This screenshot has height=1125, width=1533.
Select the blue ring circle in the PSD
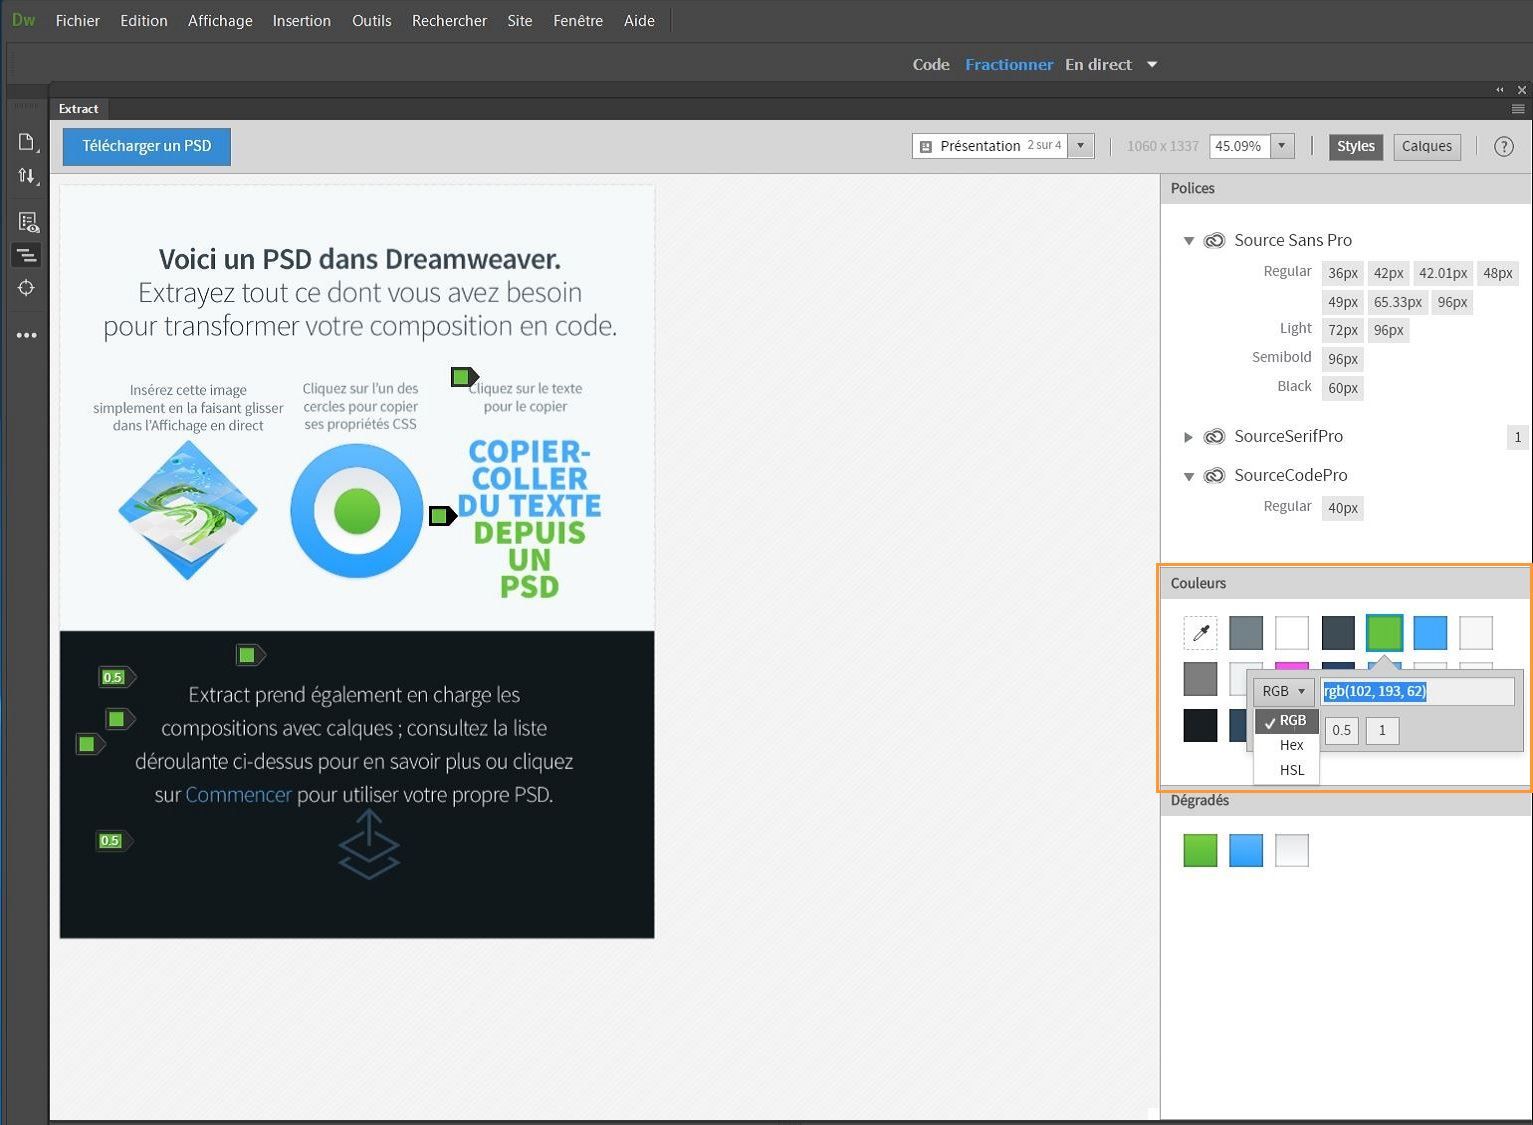[357, 511]
